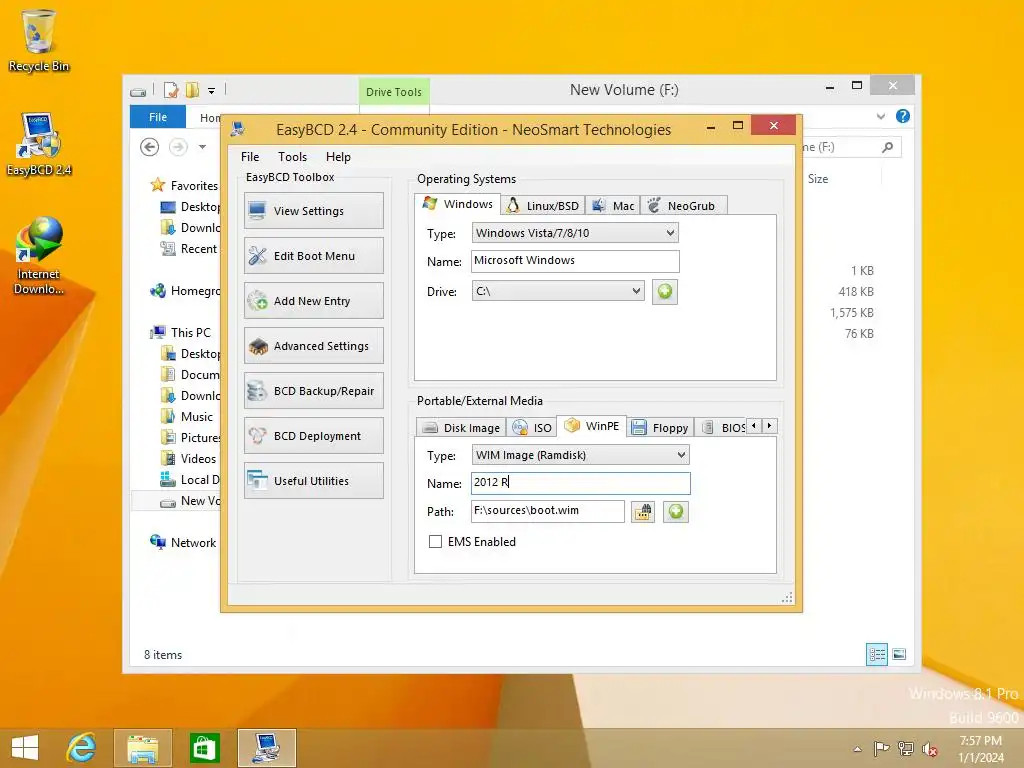The image size is (1024, 768).
Task: Switch to the Mac tab
Action: (613, 206)
